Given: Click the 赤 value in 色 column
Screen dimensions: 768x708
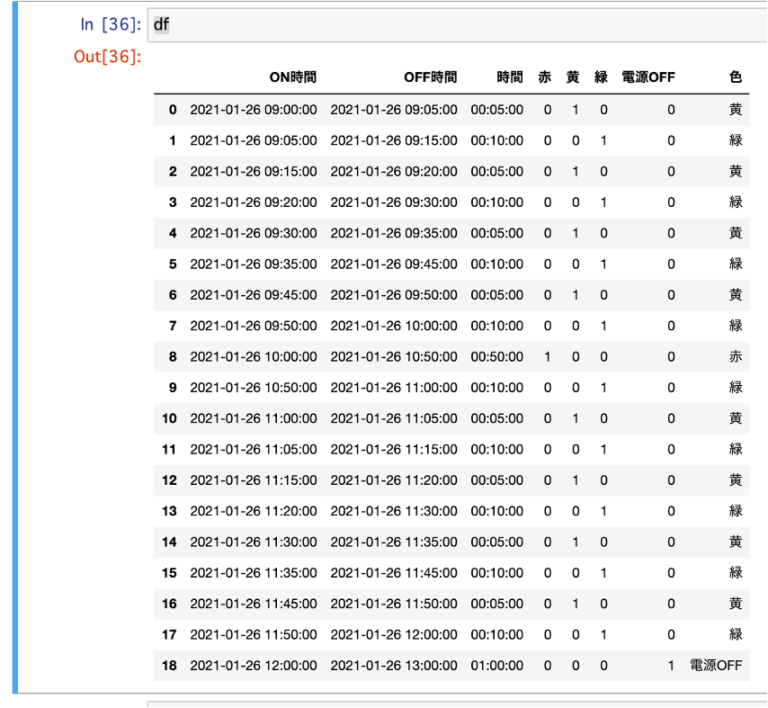Looking at the screenshot, I should click(735, 357).
